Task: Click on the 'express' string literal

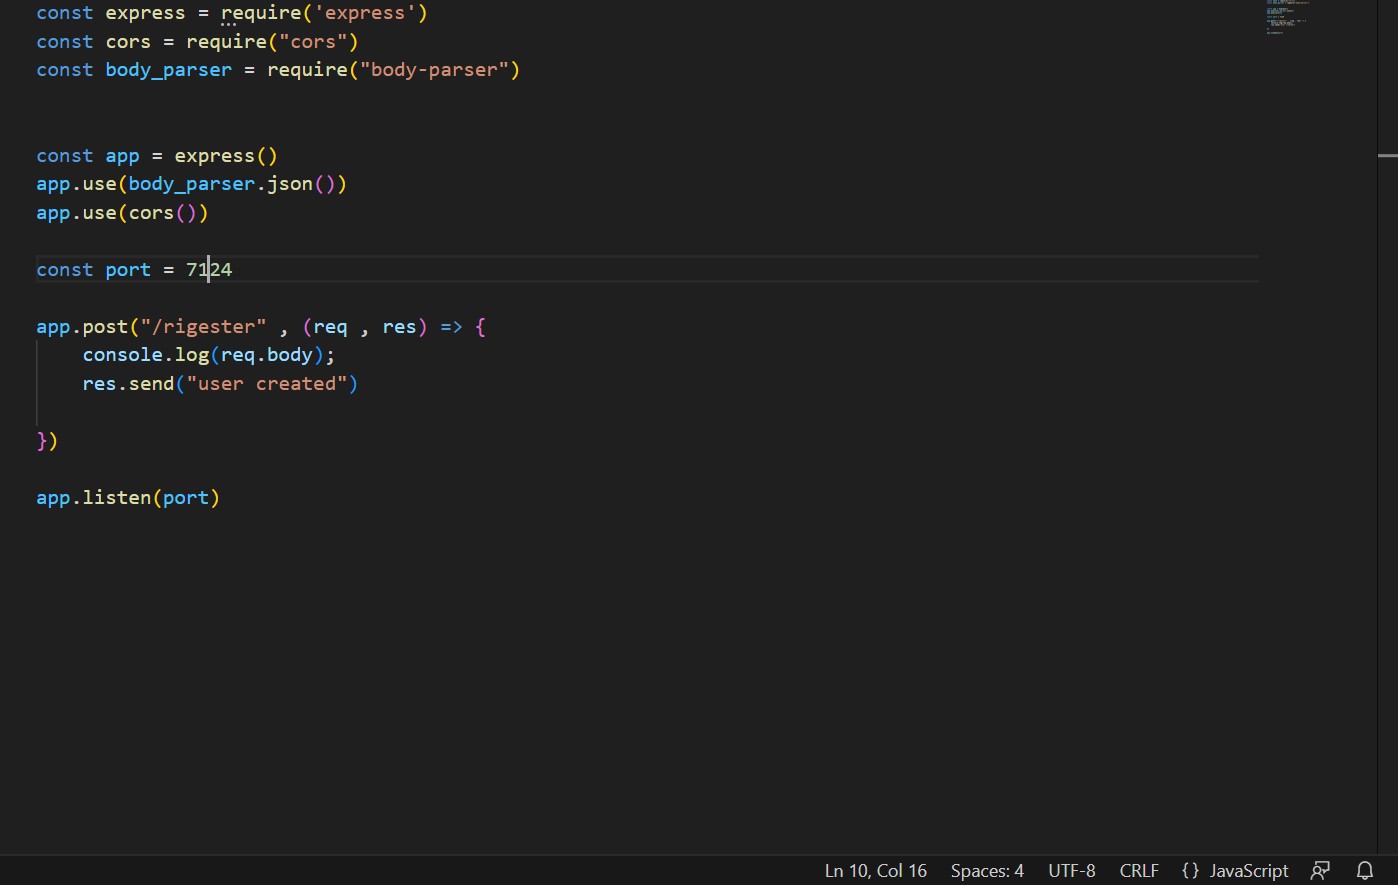Action: click(365, 13)
